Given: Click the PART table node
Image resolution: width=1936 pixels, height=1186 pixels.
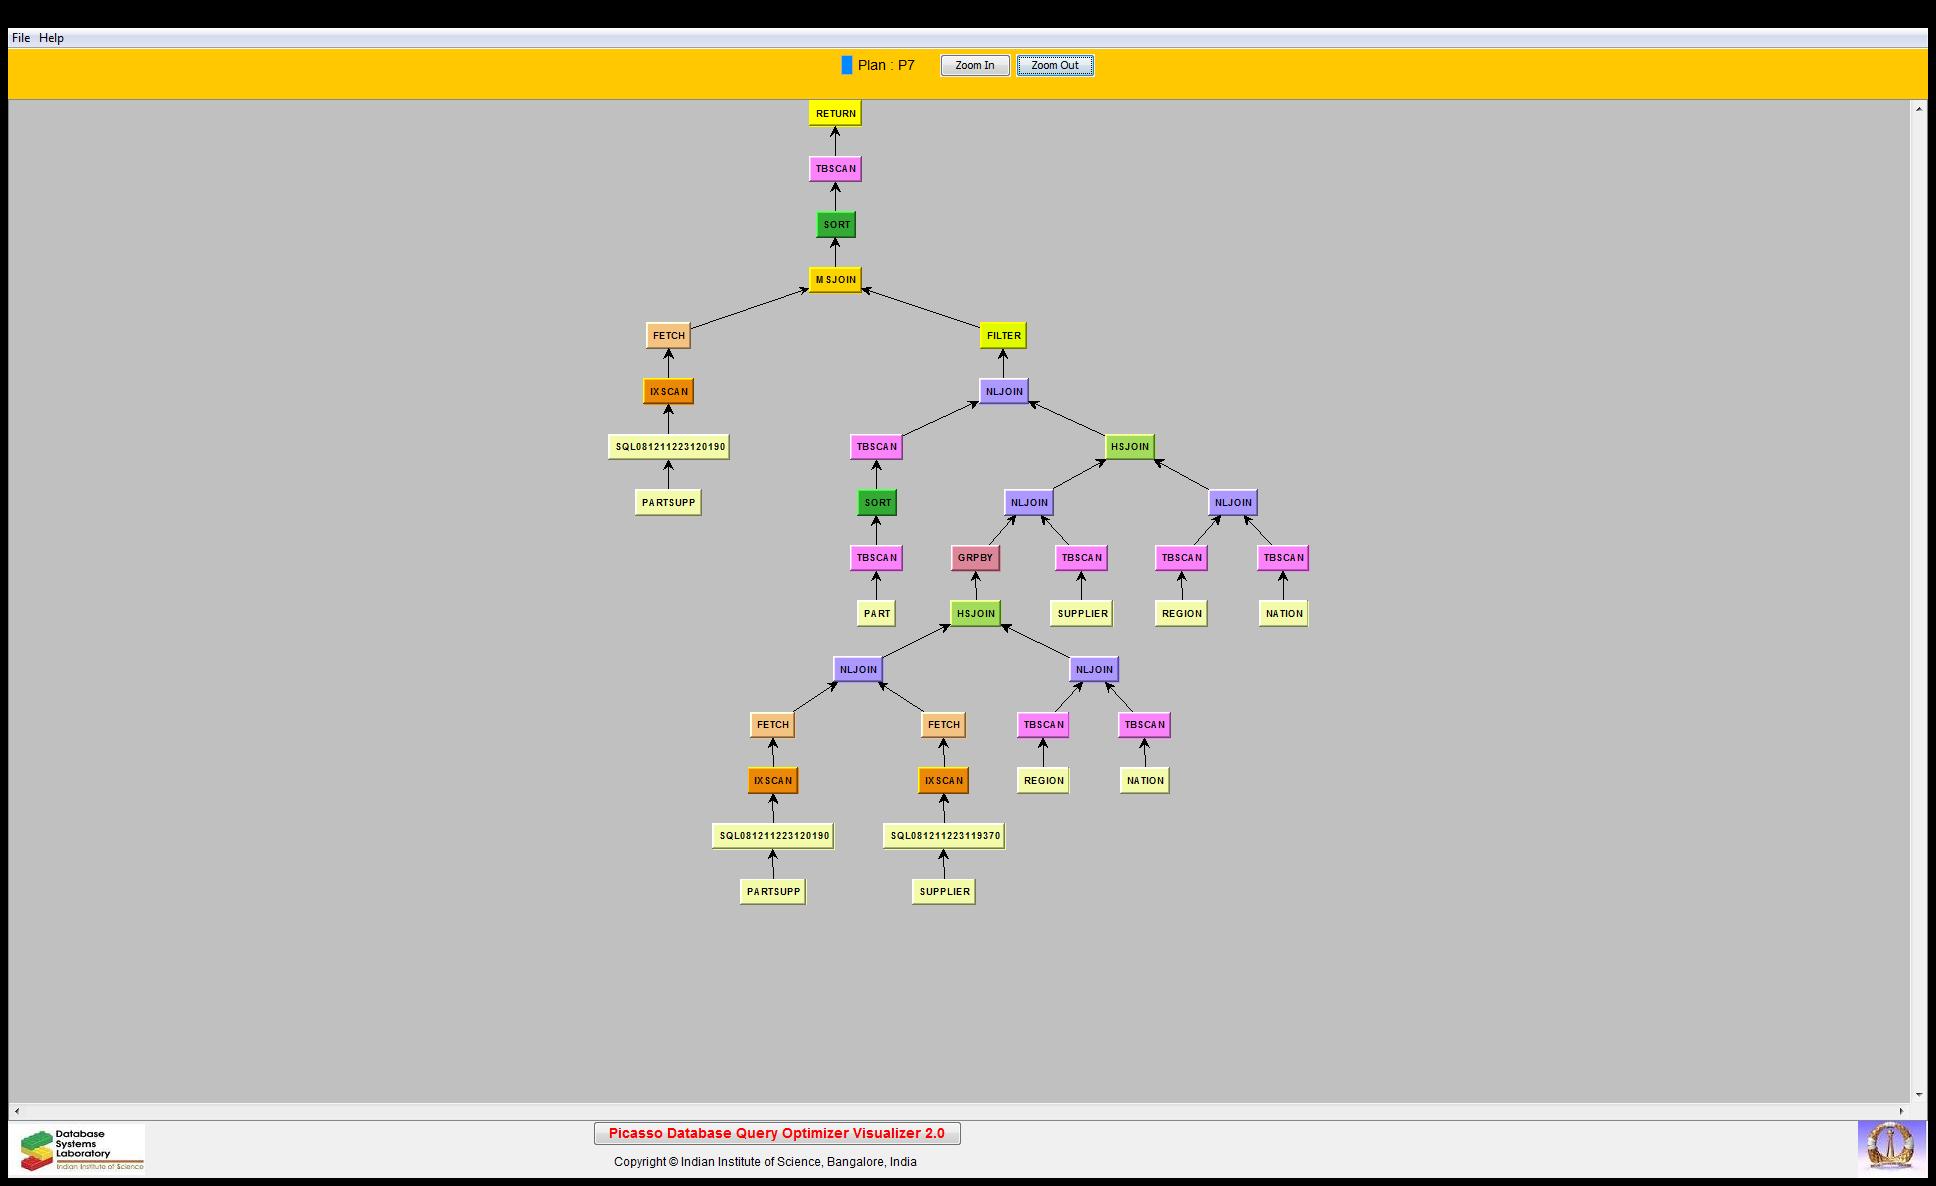Looking at the screenshot, I should tap(877, 614).
